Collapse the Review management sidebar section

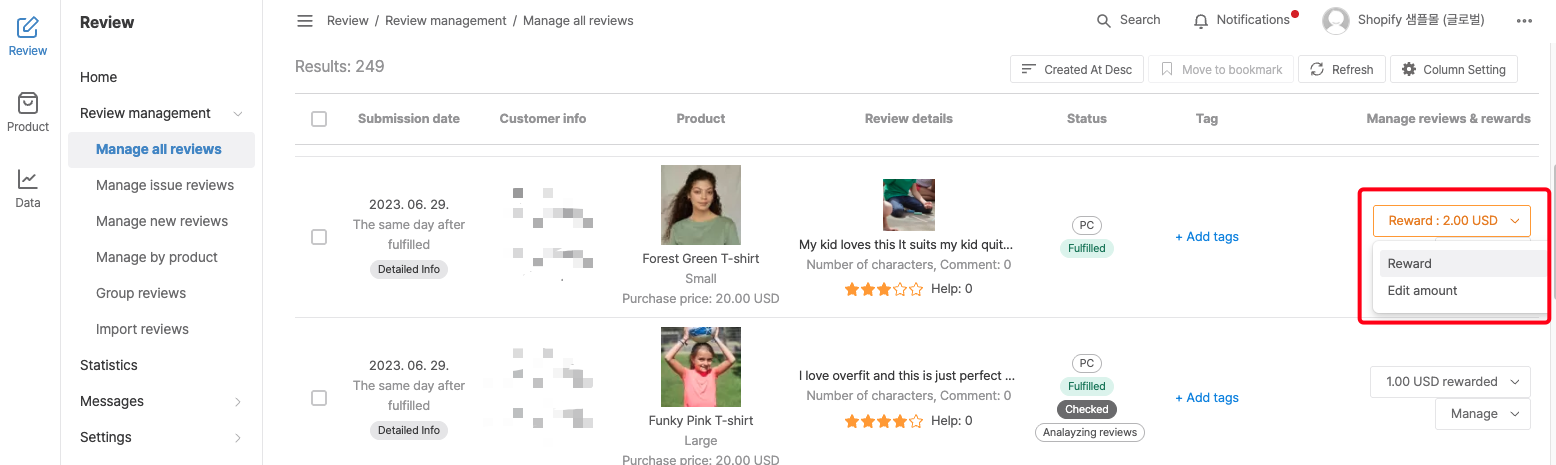click(x=238, y=114)
